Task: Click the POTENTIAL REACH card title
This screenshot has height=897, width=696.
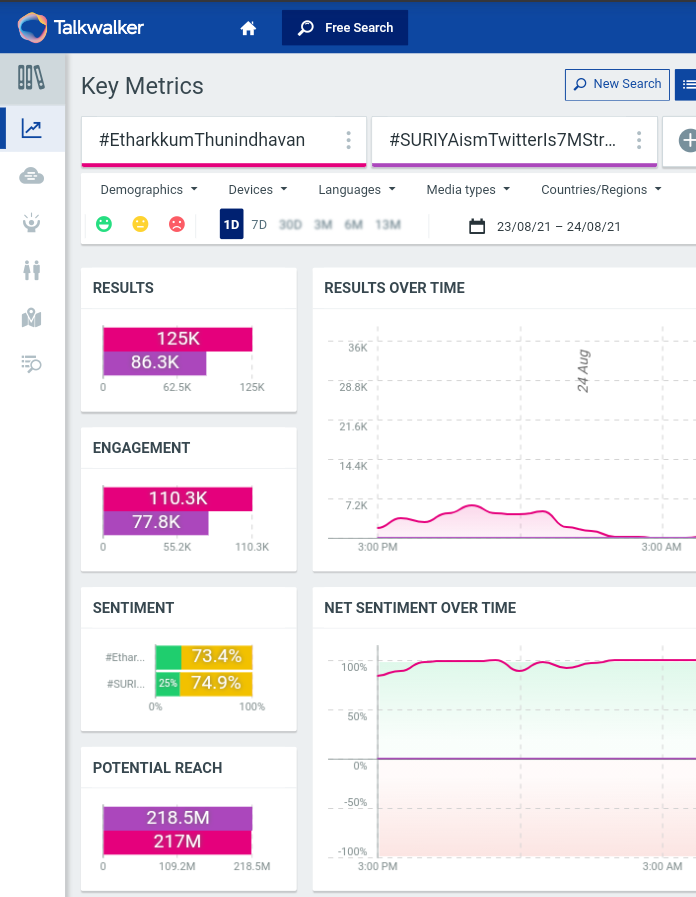Action: click(x=157, y=768)
